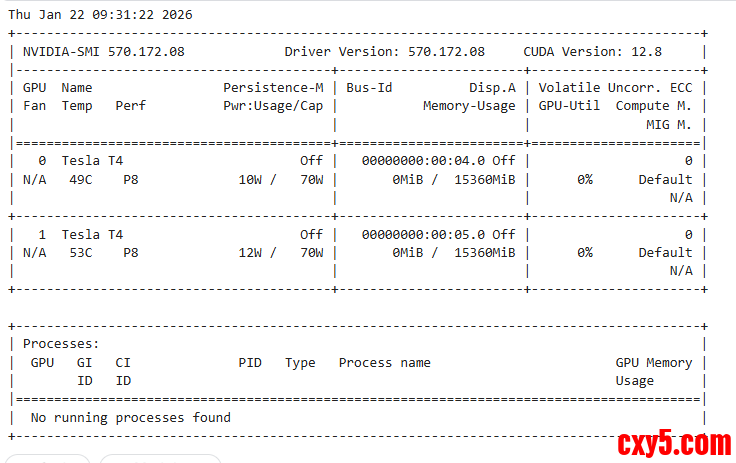The width and height of the screenshot is (736, 463).
Task: Click the GPU 0 Tesla T4 name
Action: click(92, 161)
